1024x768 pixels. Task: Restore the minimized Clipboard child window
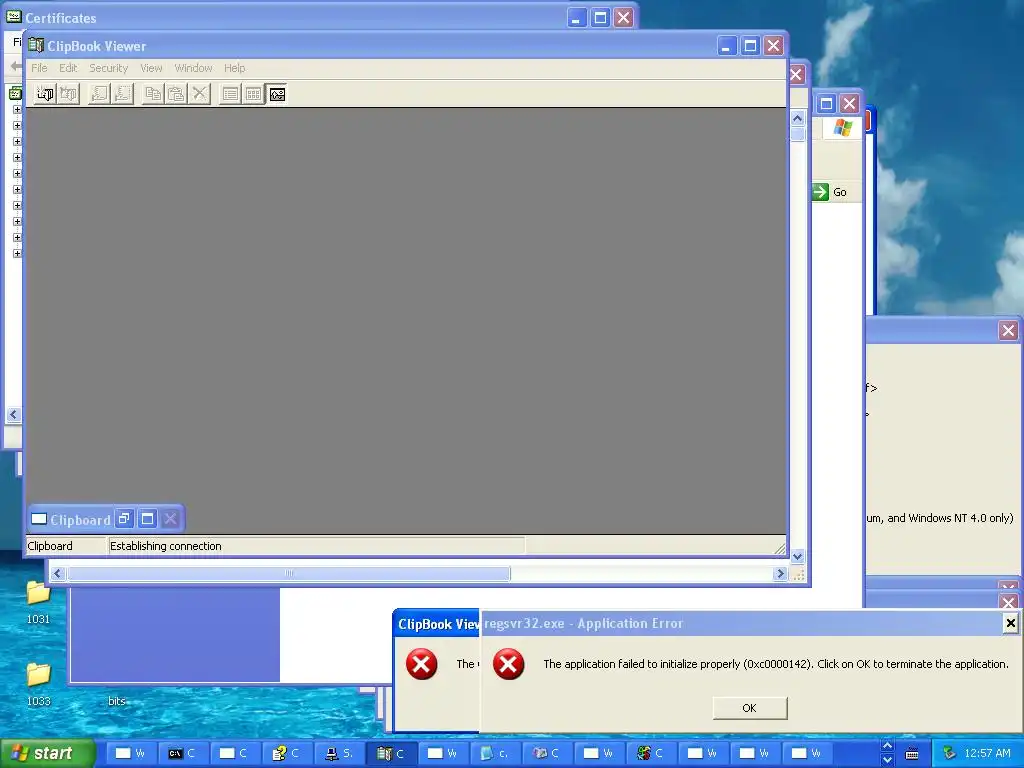coord(124,519)
